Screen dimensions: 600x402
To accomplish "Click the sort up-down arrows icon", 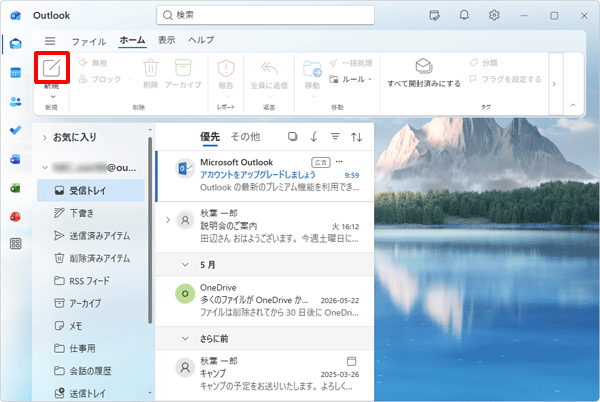I will pyautogui.click(x=357, y=137).
